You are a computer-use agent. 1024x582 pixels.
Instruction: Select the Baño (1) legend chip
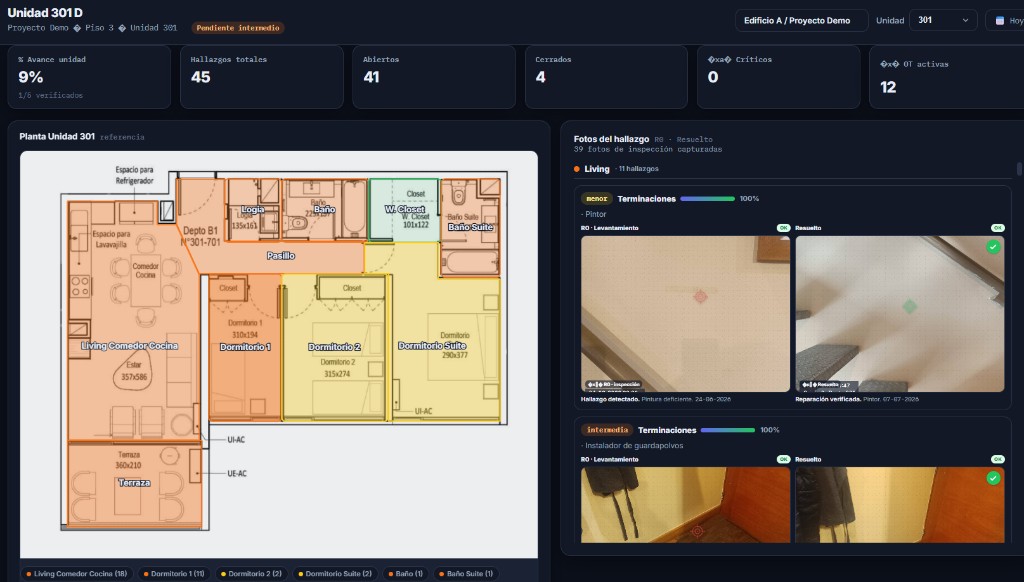405,574
